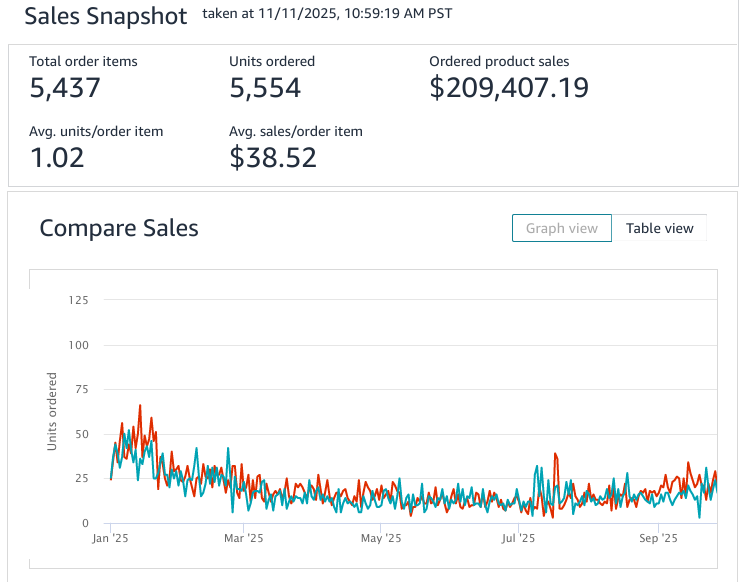This screenshot has height=582, width=745.
Task: Click the Jan '25 x-axis label
Action: pyautogui.click(x=110, y=538)
